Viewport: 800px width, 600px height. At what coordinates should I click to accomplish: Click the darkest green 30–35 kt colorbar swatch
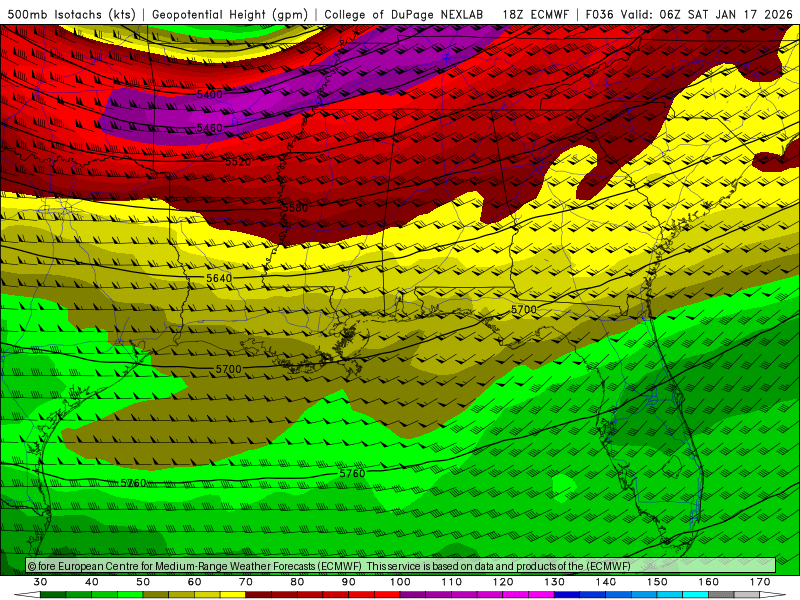coord(53,595)
